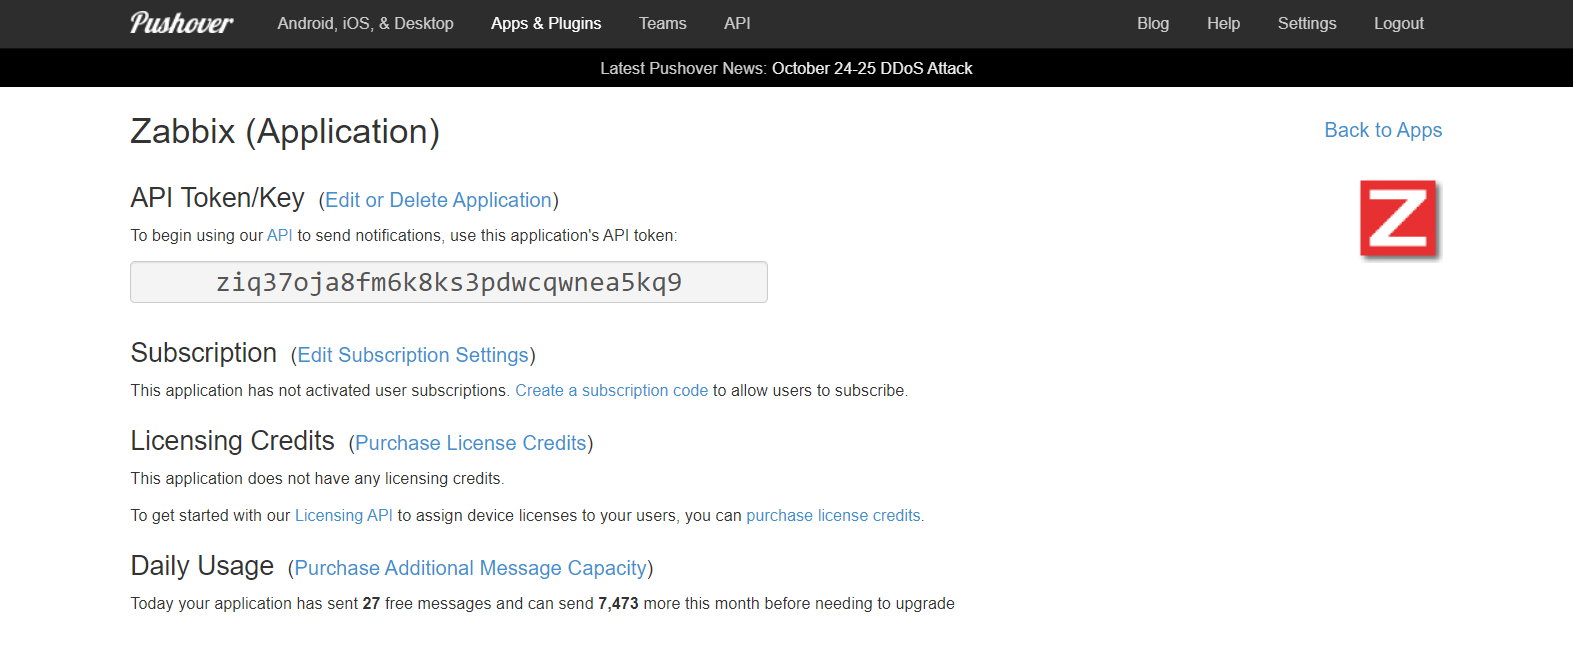Open the API navigation item

(x=737, y=23)
